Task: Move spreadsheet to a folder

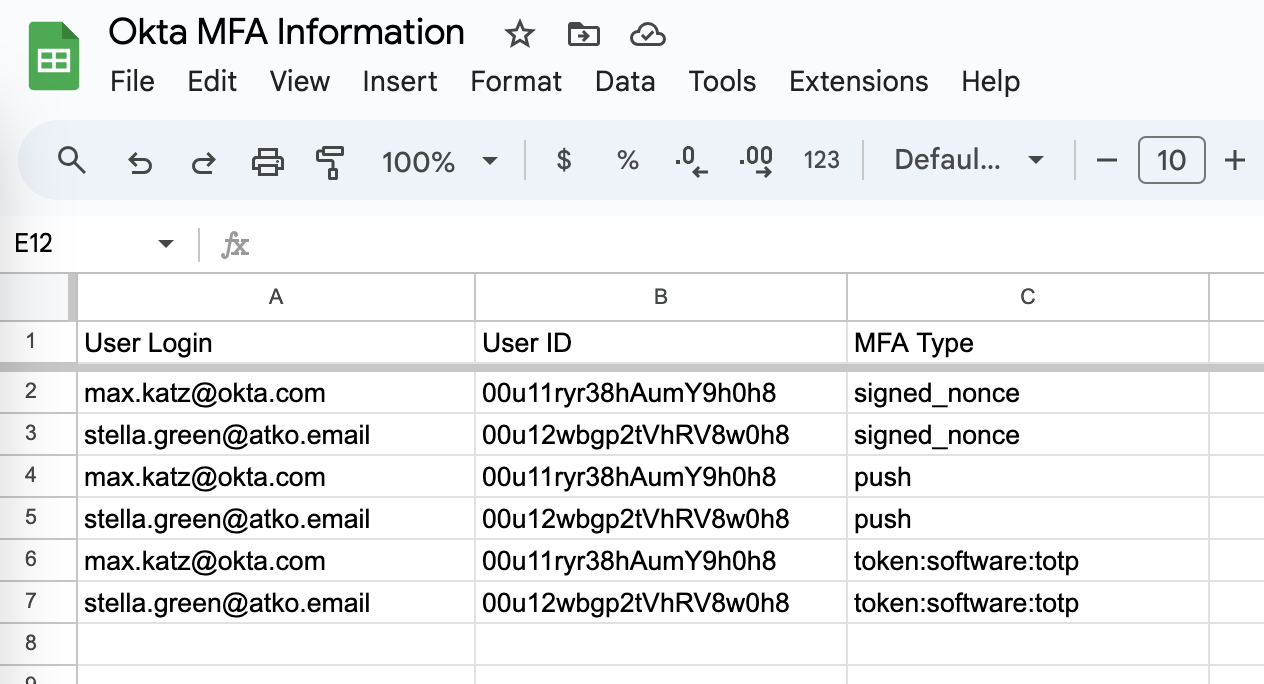Action: click(x=583, y=34)
